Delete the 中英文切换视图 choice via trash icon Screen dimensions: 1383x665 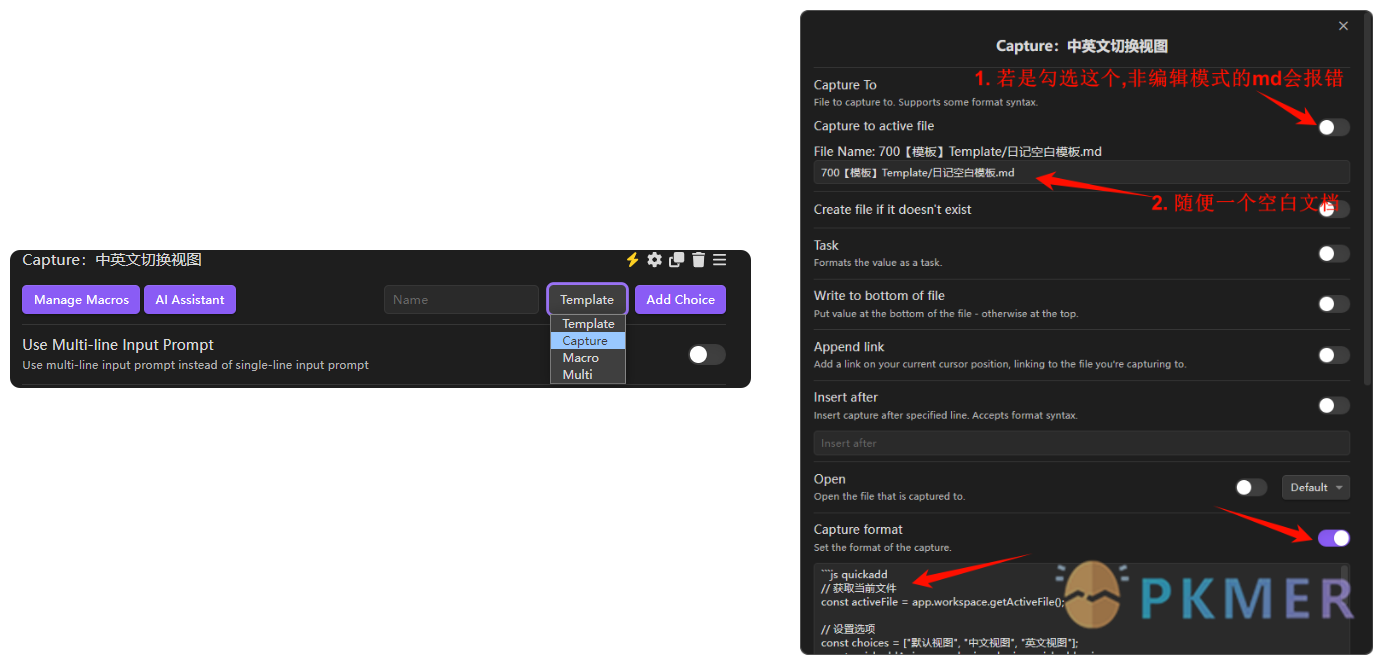point(699,260)
